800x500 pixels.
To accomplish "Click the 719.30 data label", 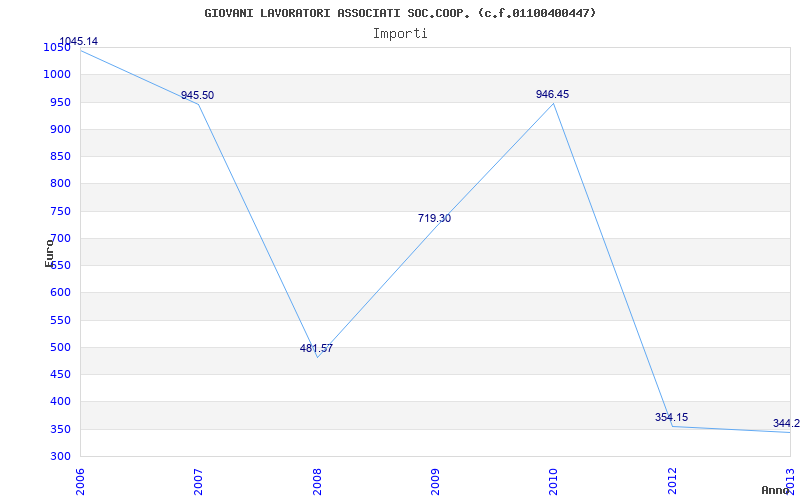I will pyautogui.click(x=435, y=218).
